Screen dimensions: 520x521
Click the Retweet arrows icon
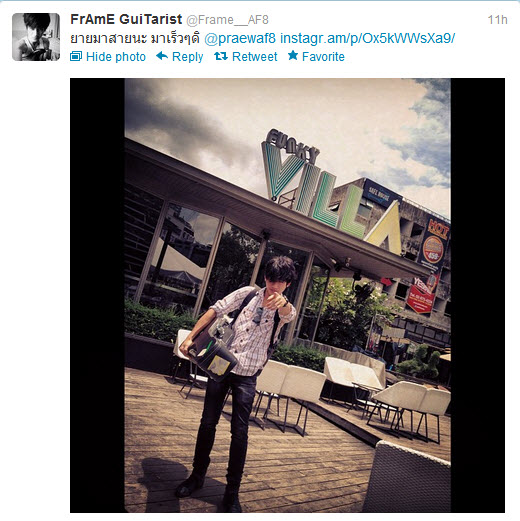[221, 56]
